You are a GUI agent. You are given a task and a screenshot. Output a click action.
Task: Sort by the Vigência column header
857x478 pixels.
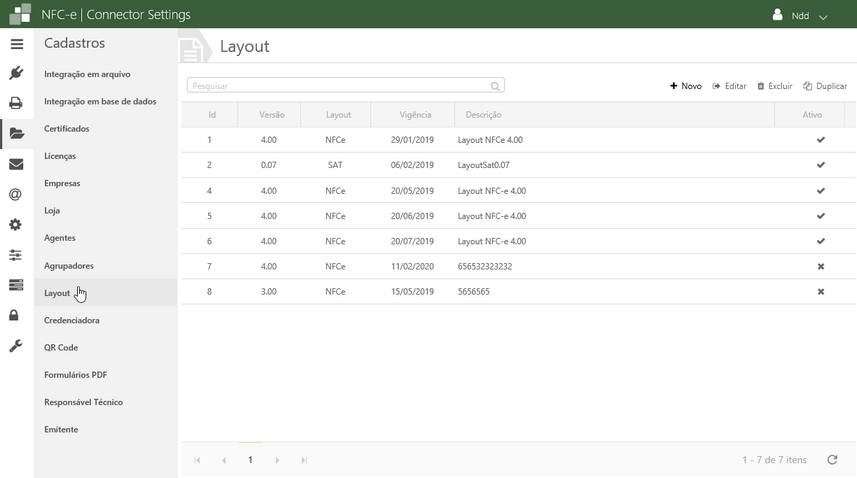coord(415,115)
